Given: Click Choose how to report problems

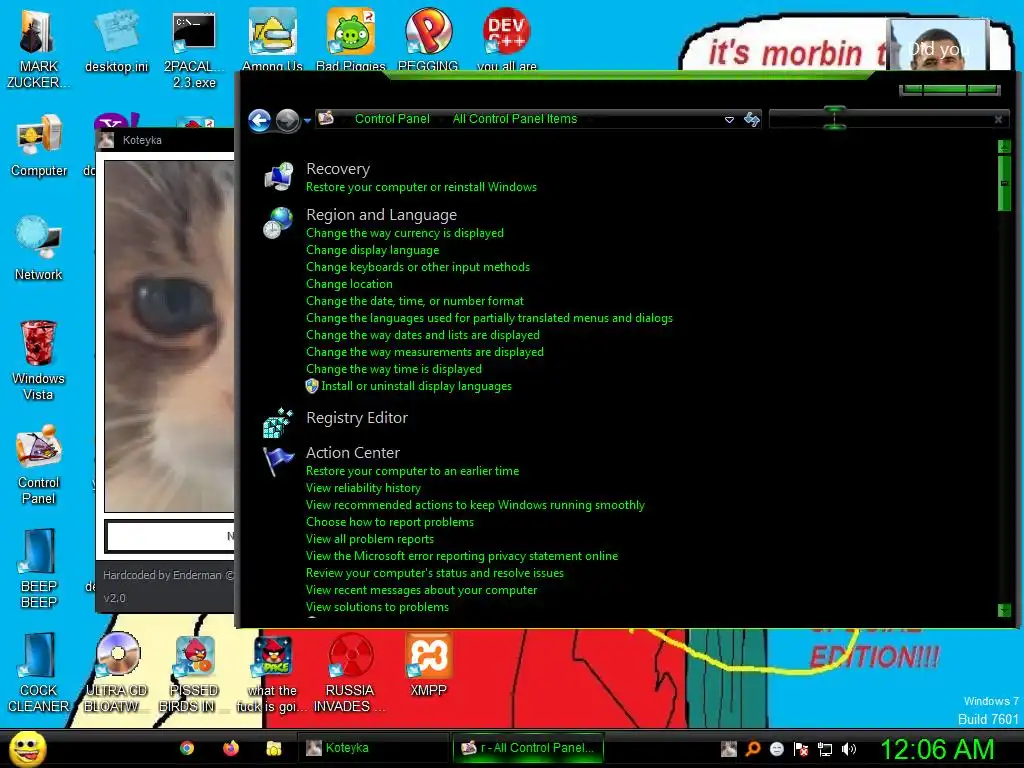Looking at the screenshot, I should (390, 522).
